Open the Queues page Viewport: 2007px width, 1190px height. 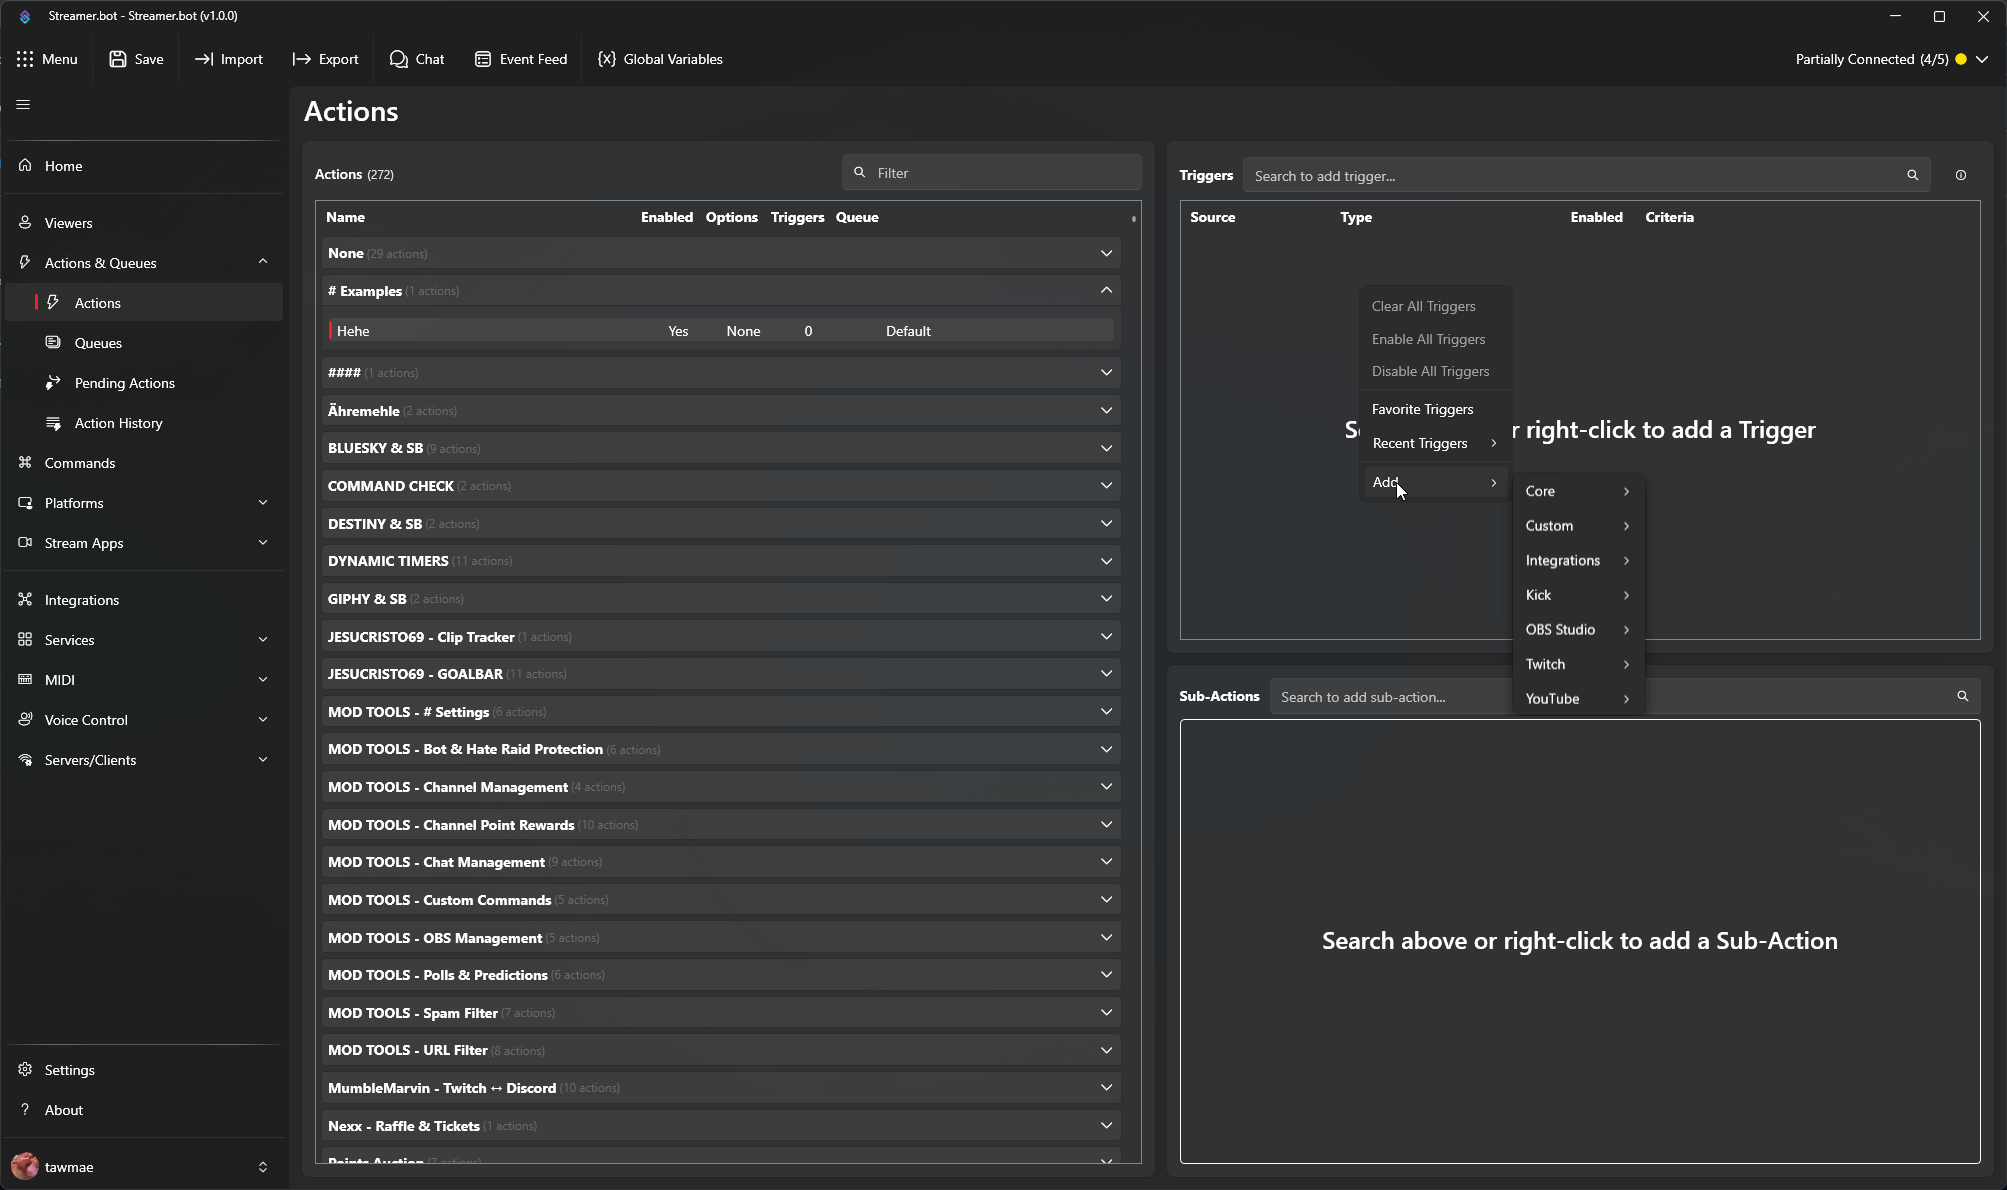click(x=98, y=343)
